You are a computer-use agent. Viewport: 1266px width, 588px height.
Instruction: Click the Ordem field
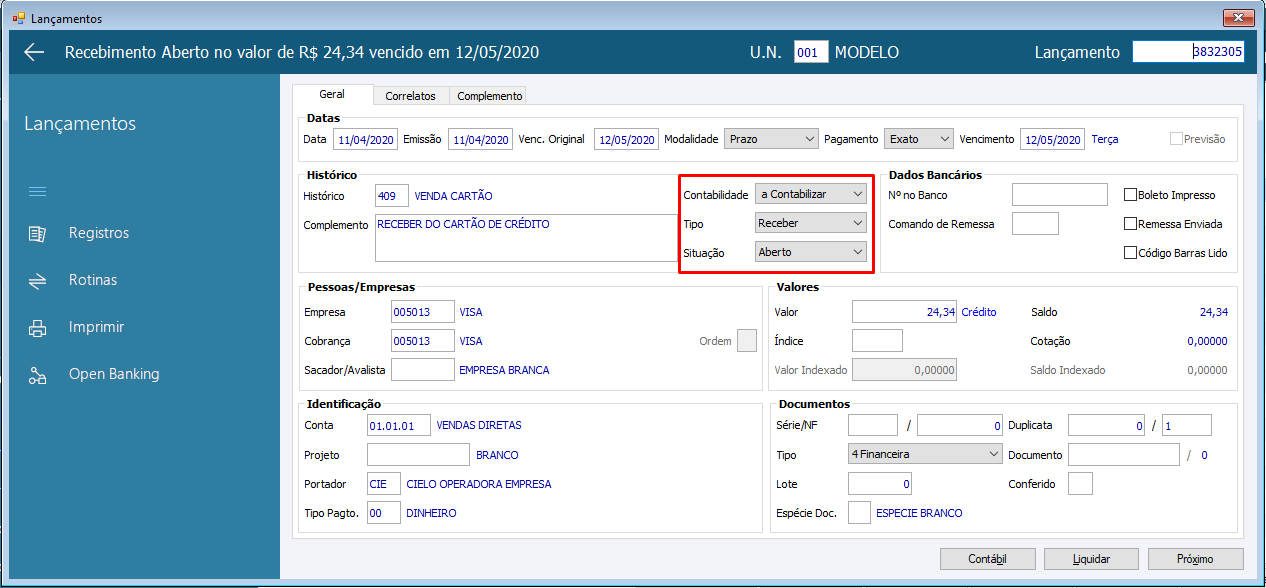(x=747, y=341)
